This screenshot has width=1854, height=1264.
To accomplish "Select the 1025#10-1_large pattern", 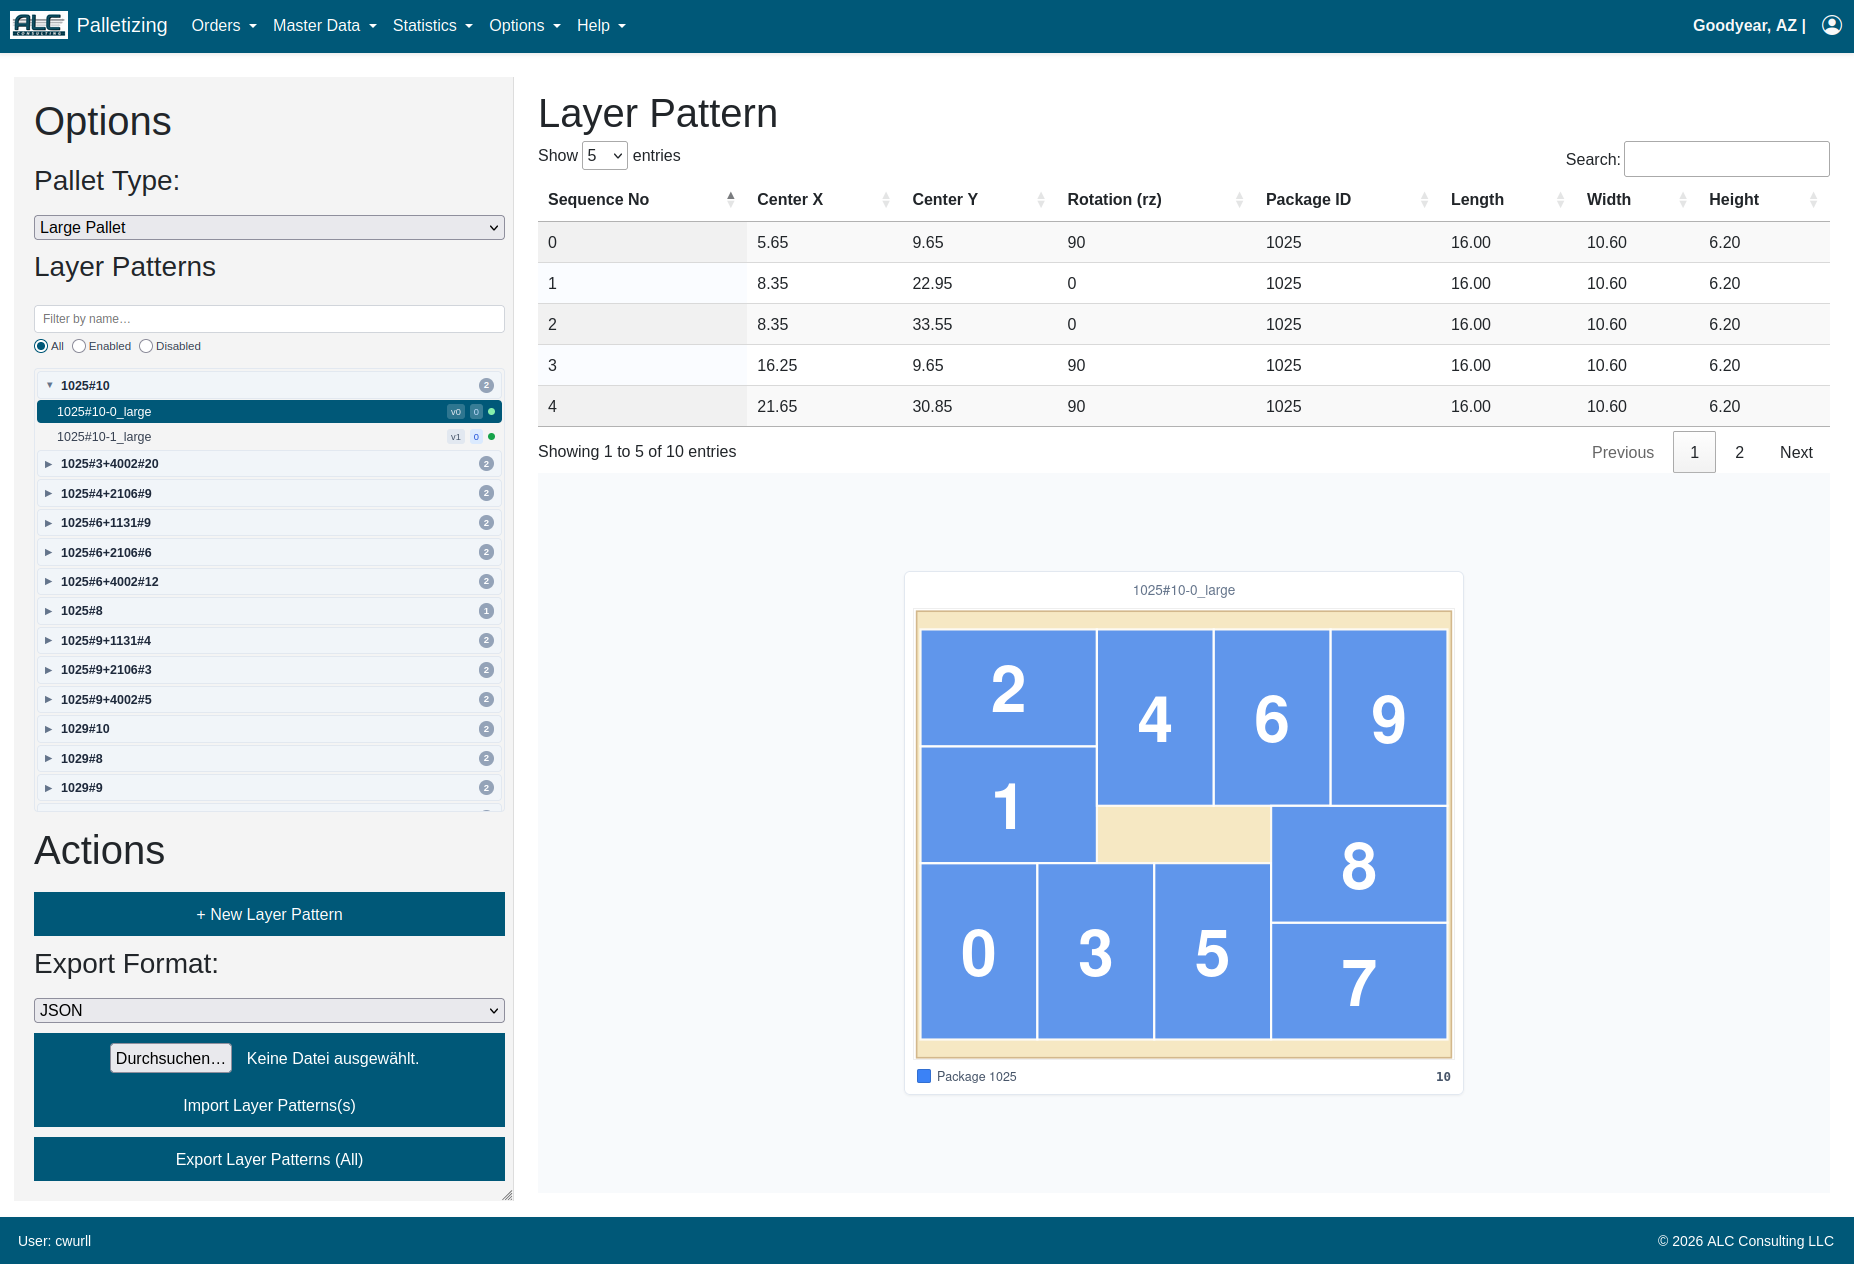I will coord(269,437).
